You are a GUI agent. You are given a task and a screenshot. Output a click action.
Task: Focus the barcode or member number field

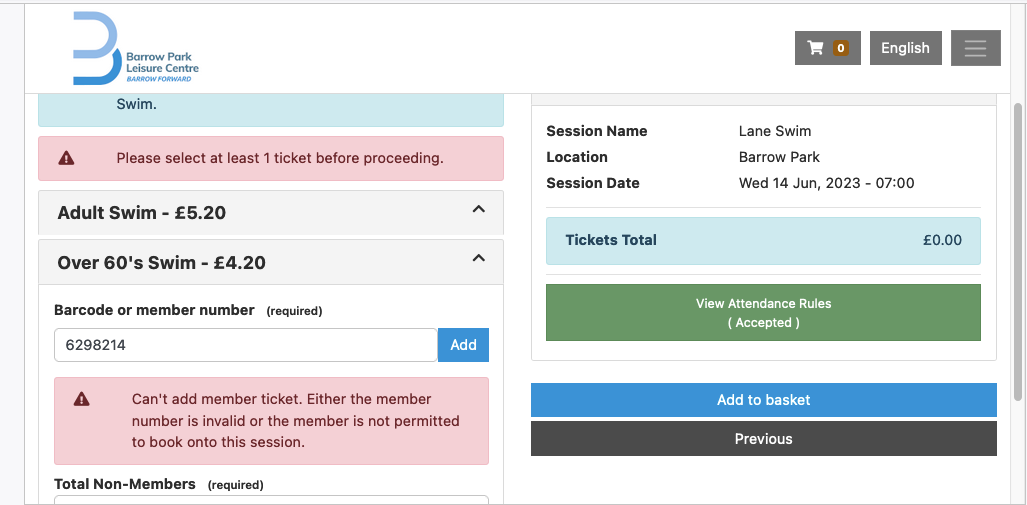[x=246, y=345]
